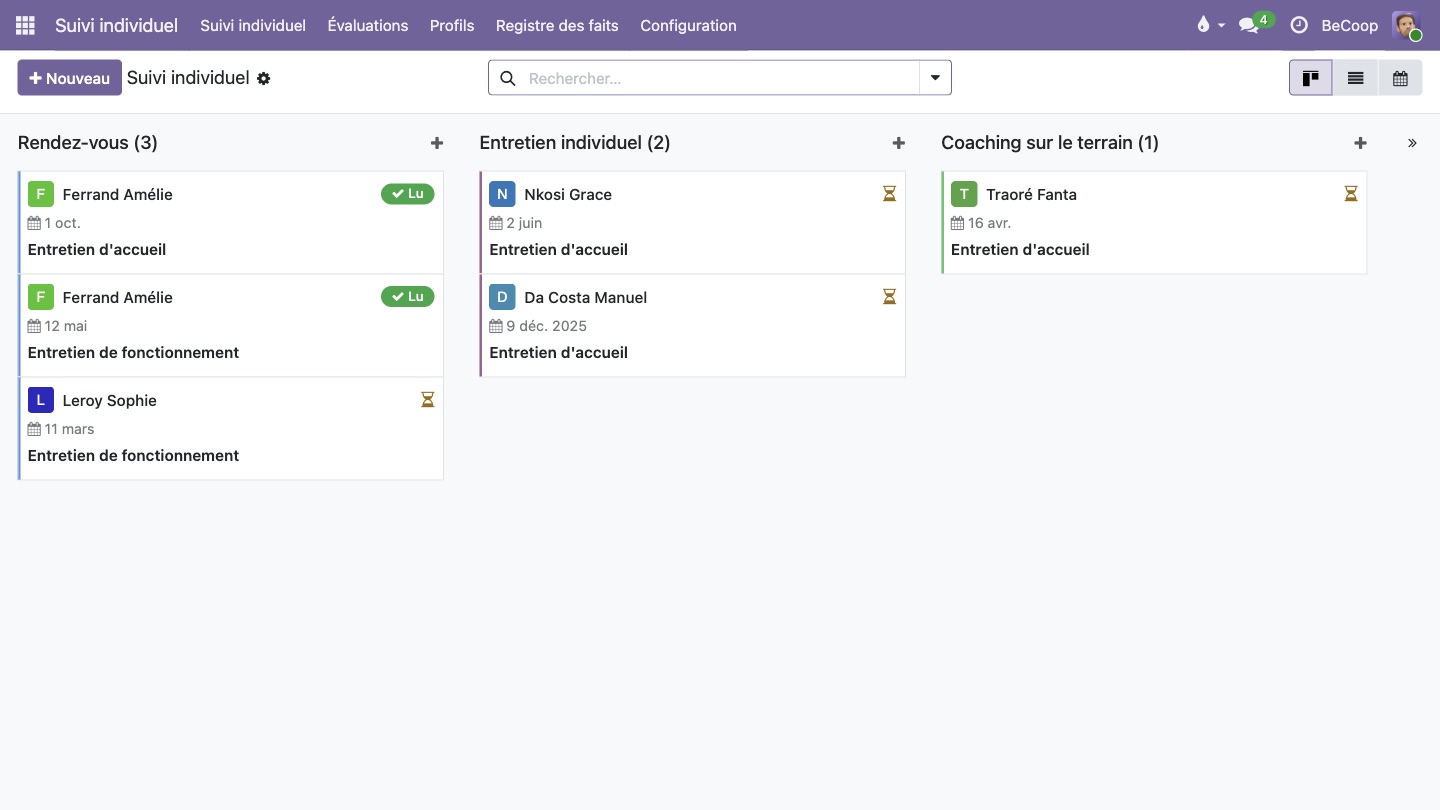Focus the Rechercher search field
1440x810 pixels.
(720, 78)
